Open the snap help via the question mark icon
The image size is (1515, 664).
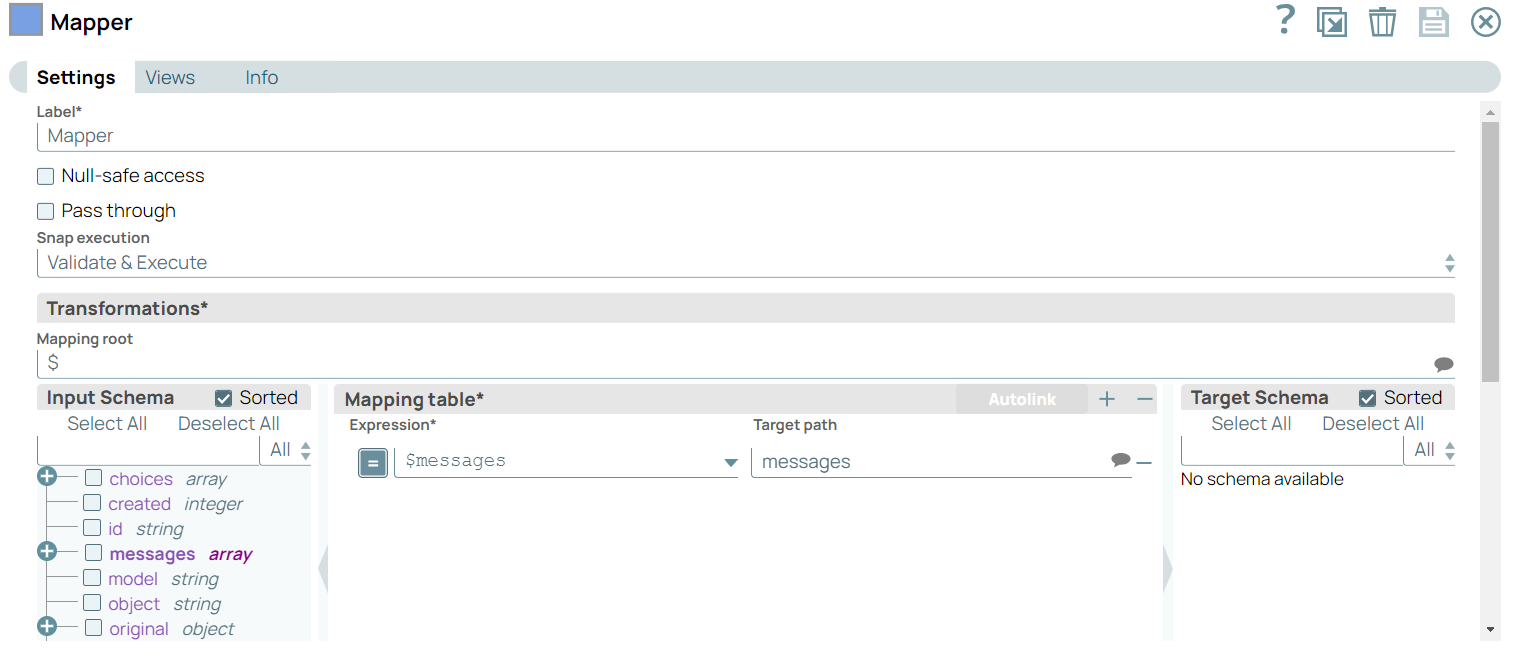point(1285,20)
